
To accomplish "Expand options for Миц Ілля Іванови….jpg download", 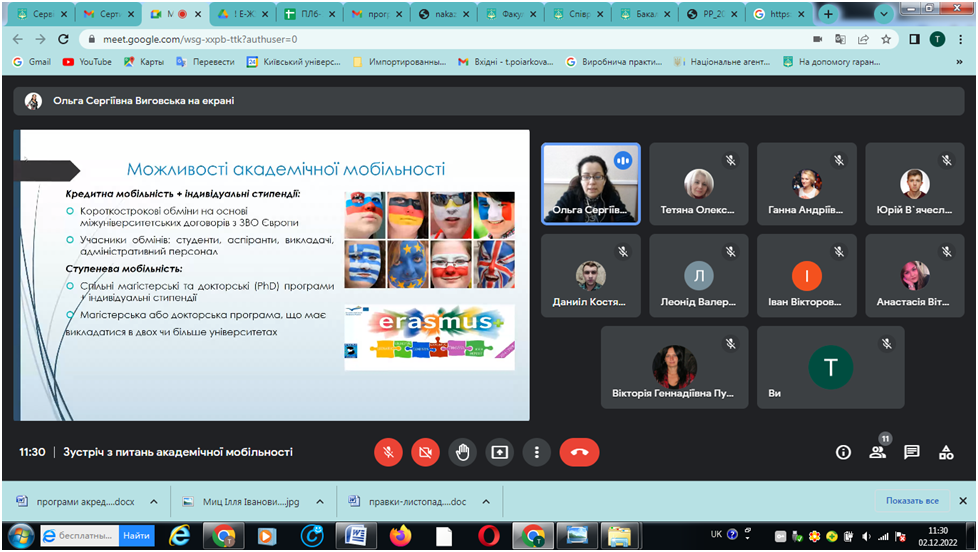I will pos(320,501).
